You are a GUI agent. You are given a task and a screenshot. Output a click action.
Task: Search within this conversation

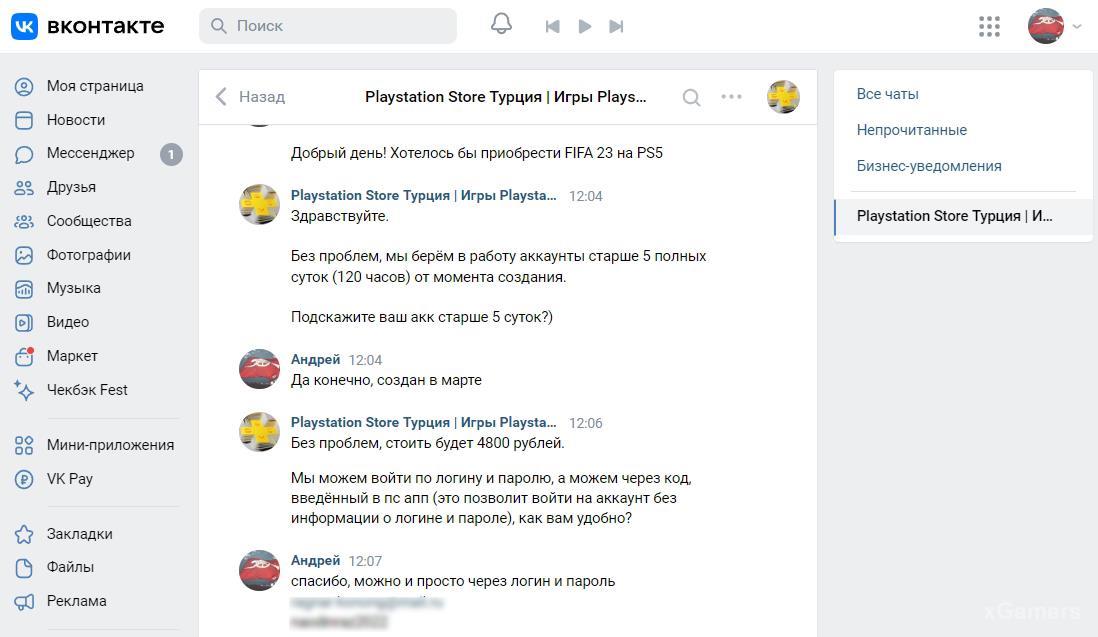pyautogui.click(x=691, y=97)
